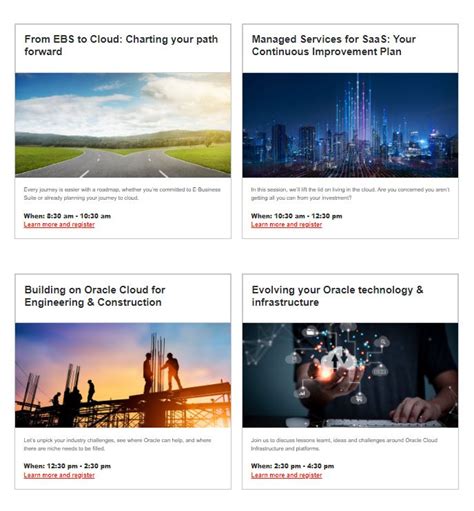The width and height of the screenshot is (474, 511).
Task: Click the 'Let's unpick your industry challenges' description
Action: pos(117,444)
